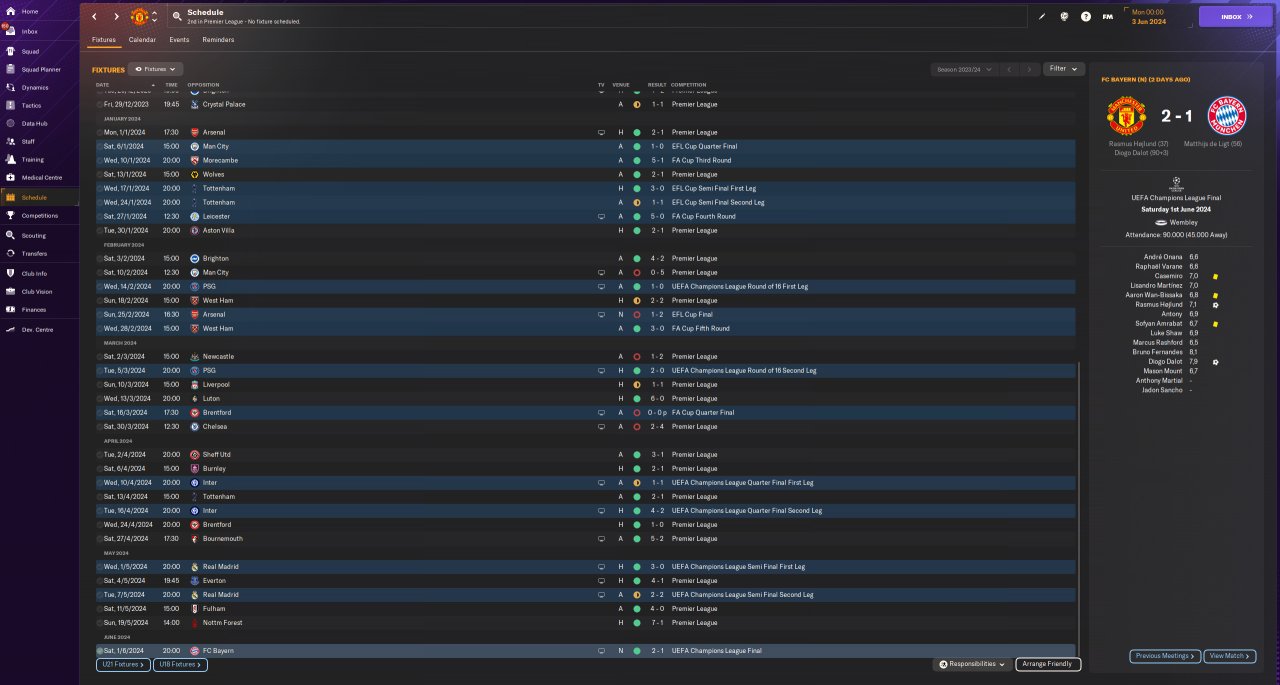Expand the Responsibilities dropdown

tap(973, 664)
